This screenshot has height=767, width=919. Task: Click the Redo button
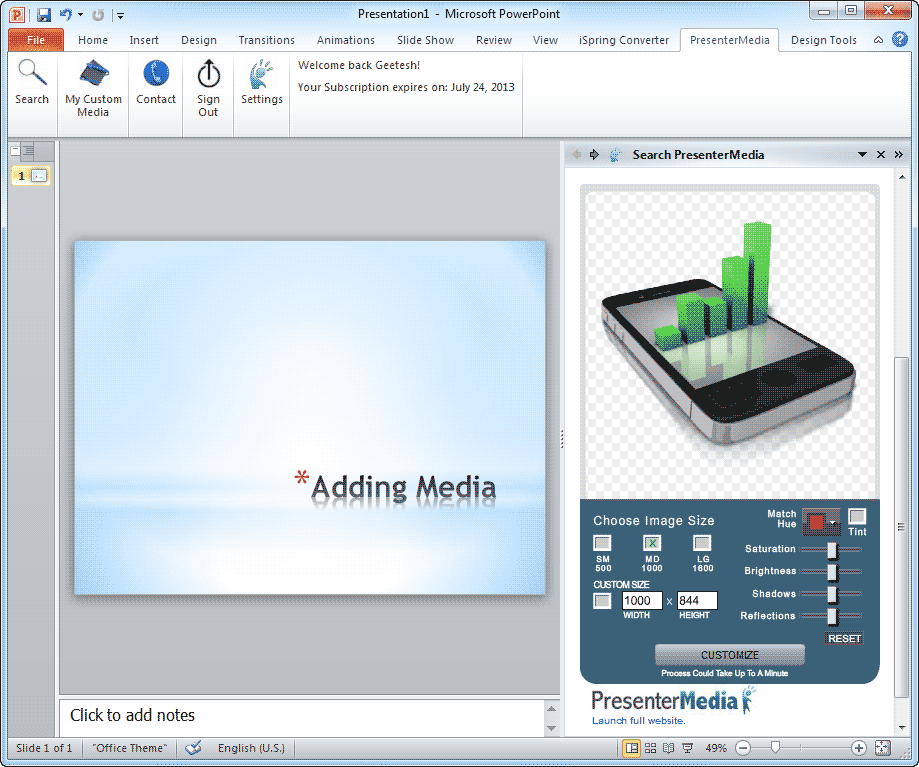tap(98, 15)
